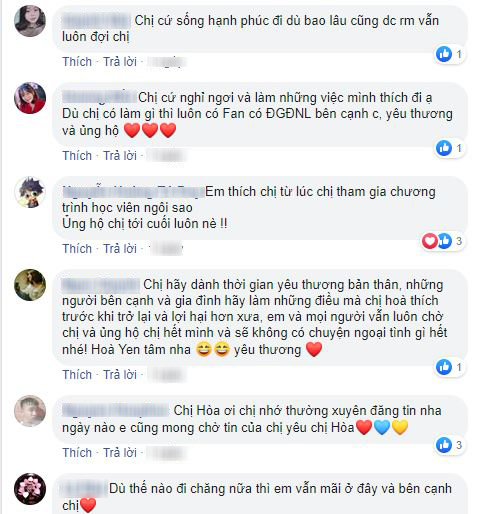Click like count icon on ĐGĐNL comment
The width and height of the screenshot is (502, 514).
[444, 148]
